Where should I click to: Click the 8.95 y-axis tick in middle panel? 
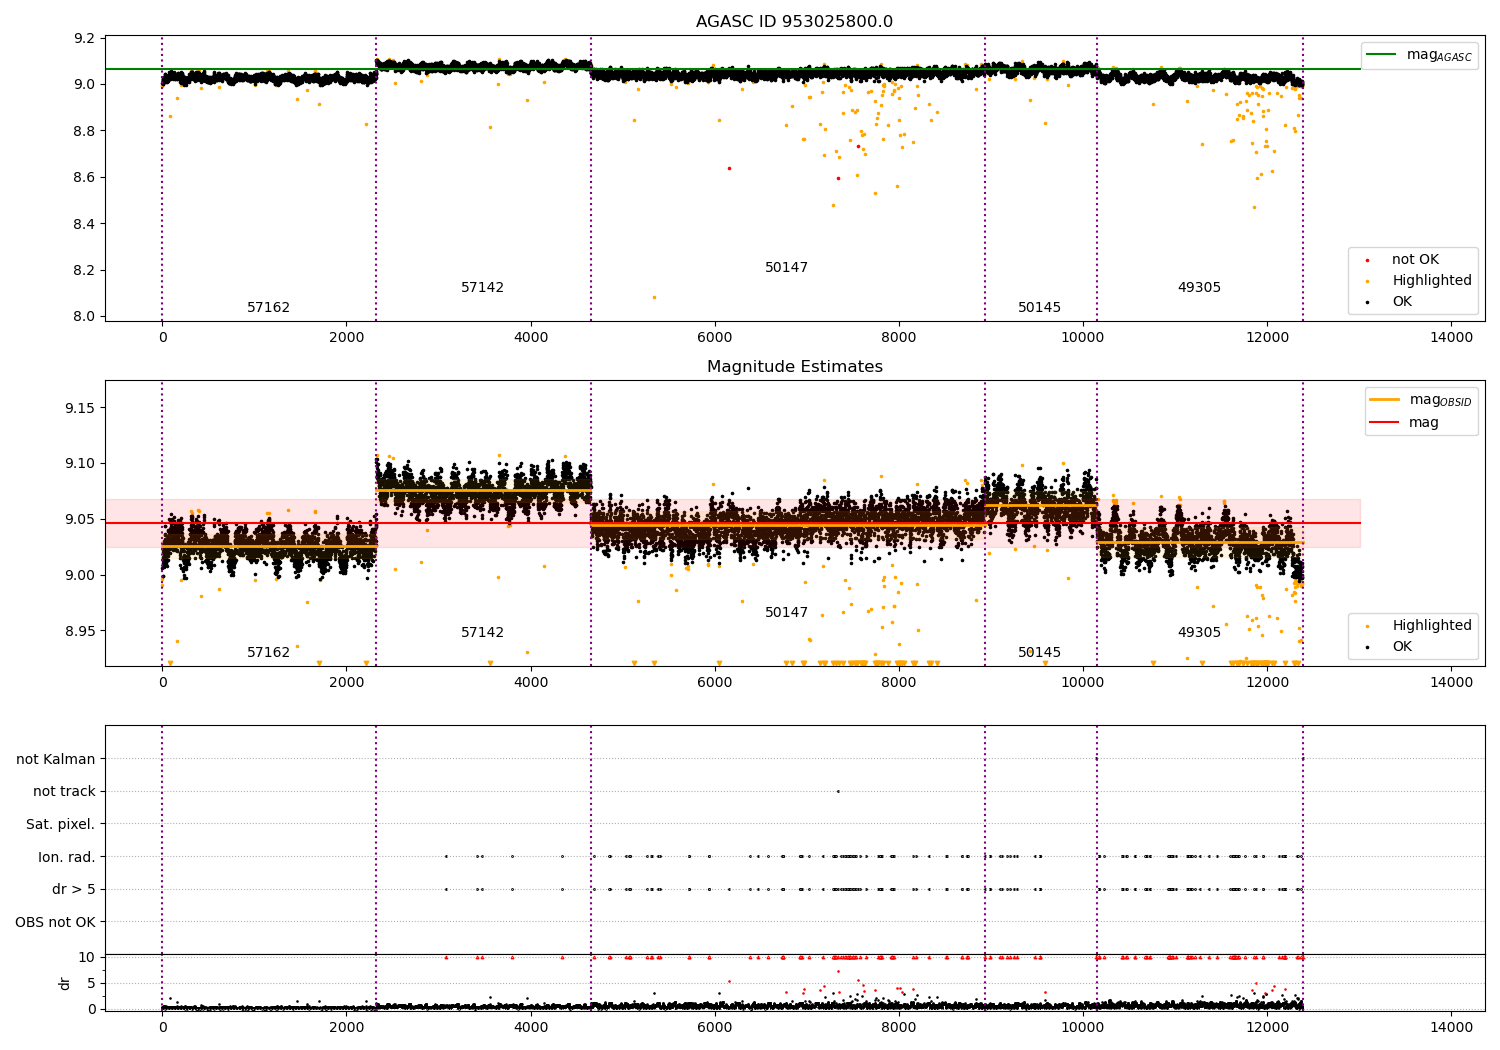[81, 632]
